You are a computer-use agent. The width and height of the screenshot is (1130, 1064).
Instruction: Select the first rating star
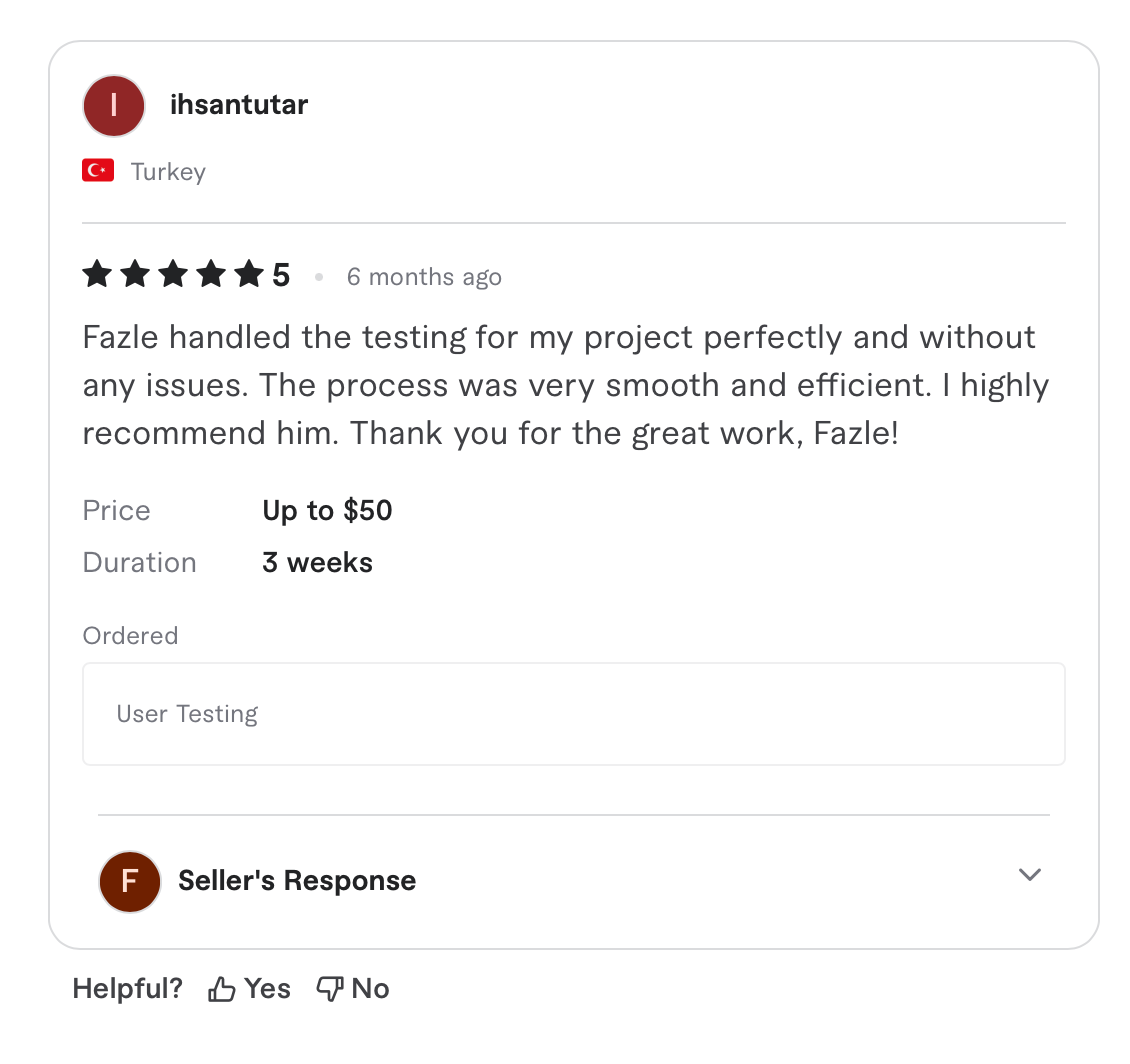(x=96, y=273)
